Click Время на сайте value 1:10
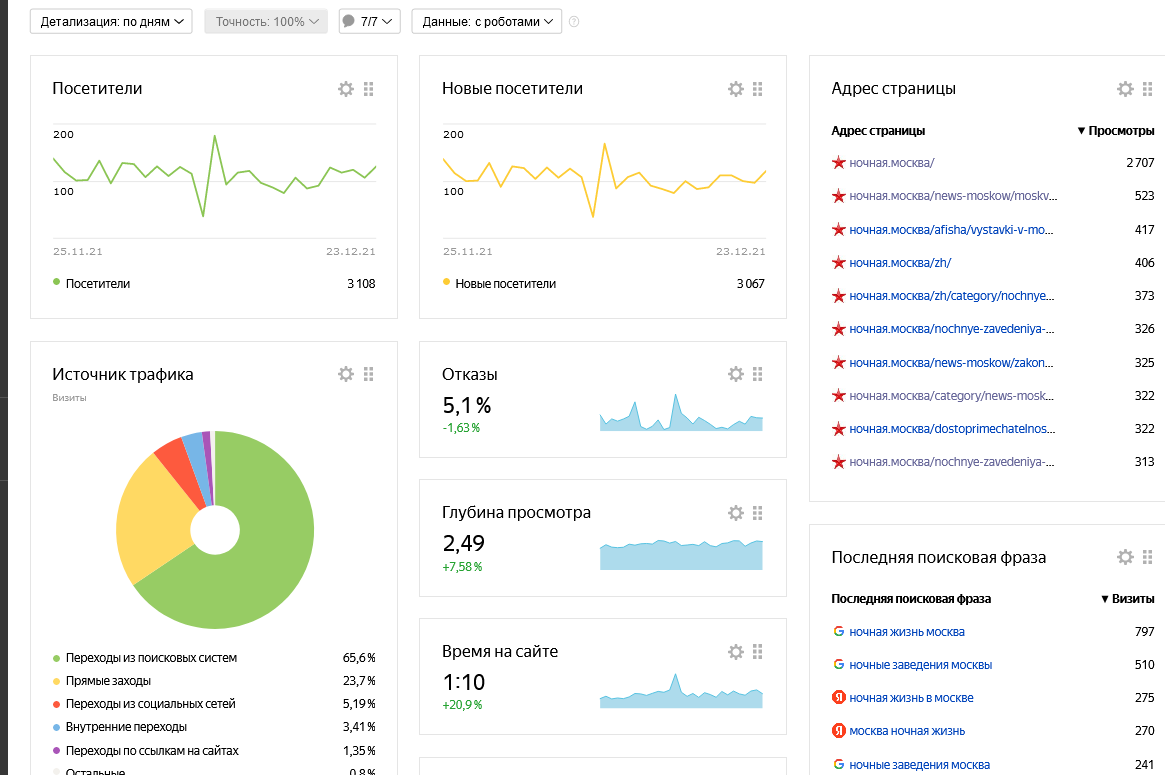 coord(464,682)
